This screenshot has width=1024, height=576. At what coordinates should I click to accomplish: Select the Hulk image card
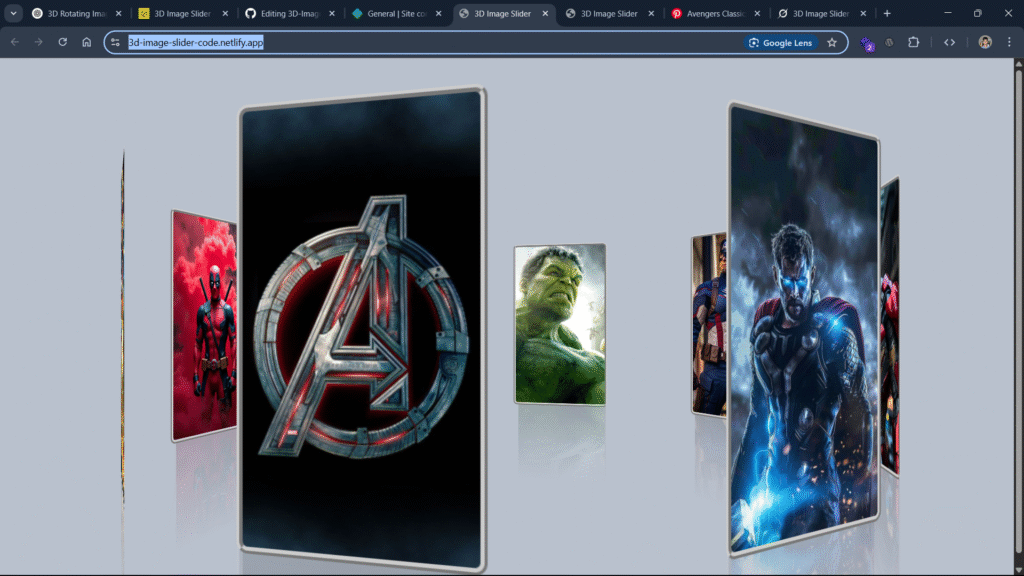pyautogui.click(x=560, y=324)
